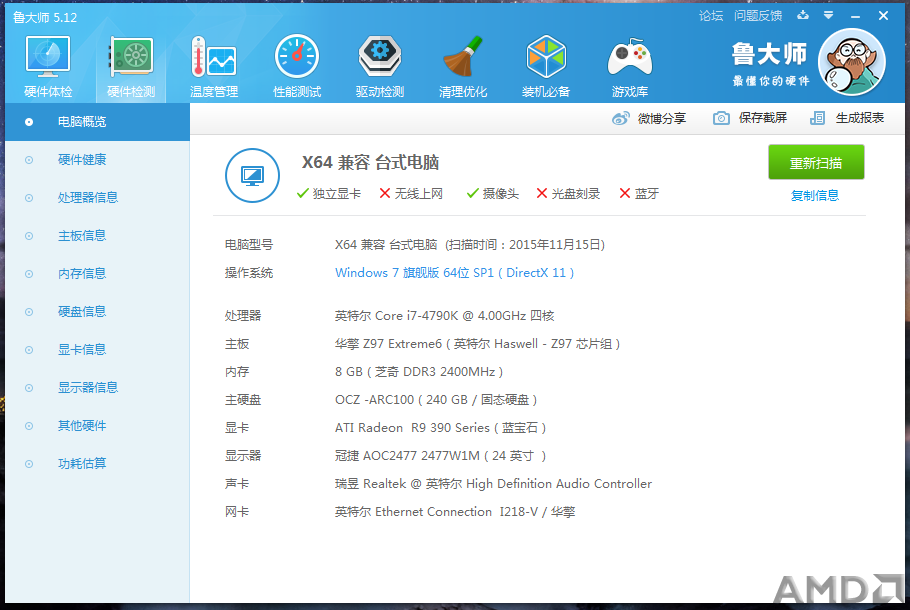
Task: Click the 8 GB DDR3 2400MHz memory value
Action: [x=419, y=372]
